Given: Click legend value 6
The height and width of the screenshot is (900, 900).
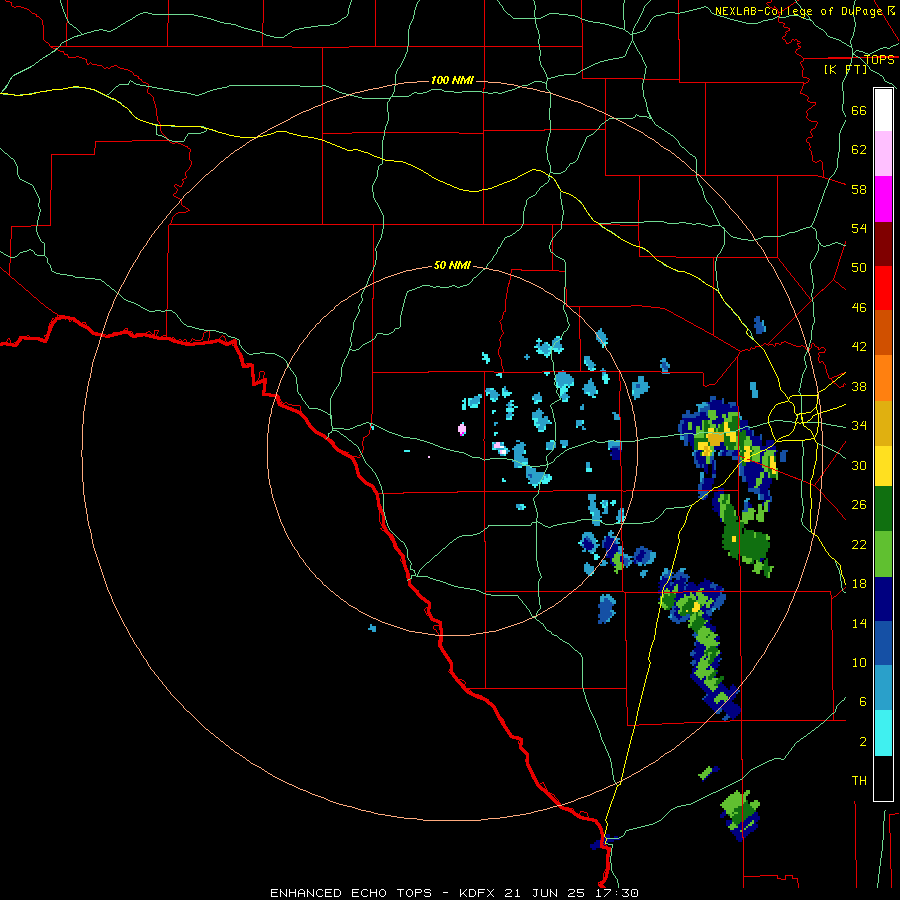Looking at the screenshot, I should click(x=863, y=701).
